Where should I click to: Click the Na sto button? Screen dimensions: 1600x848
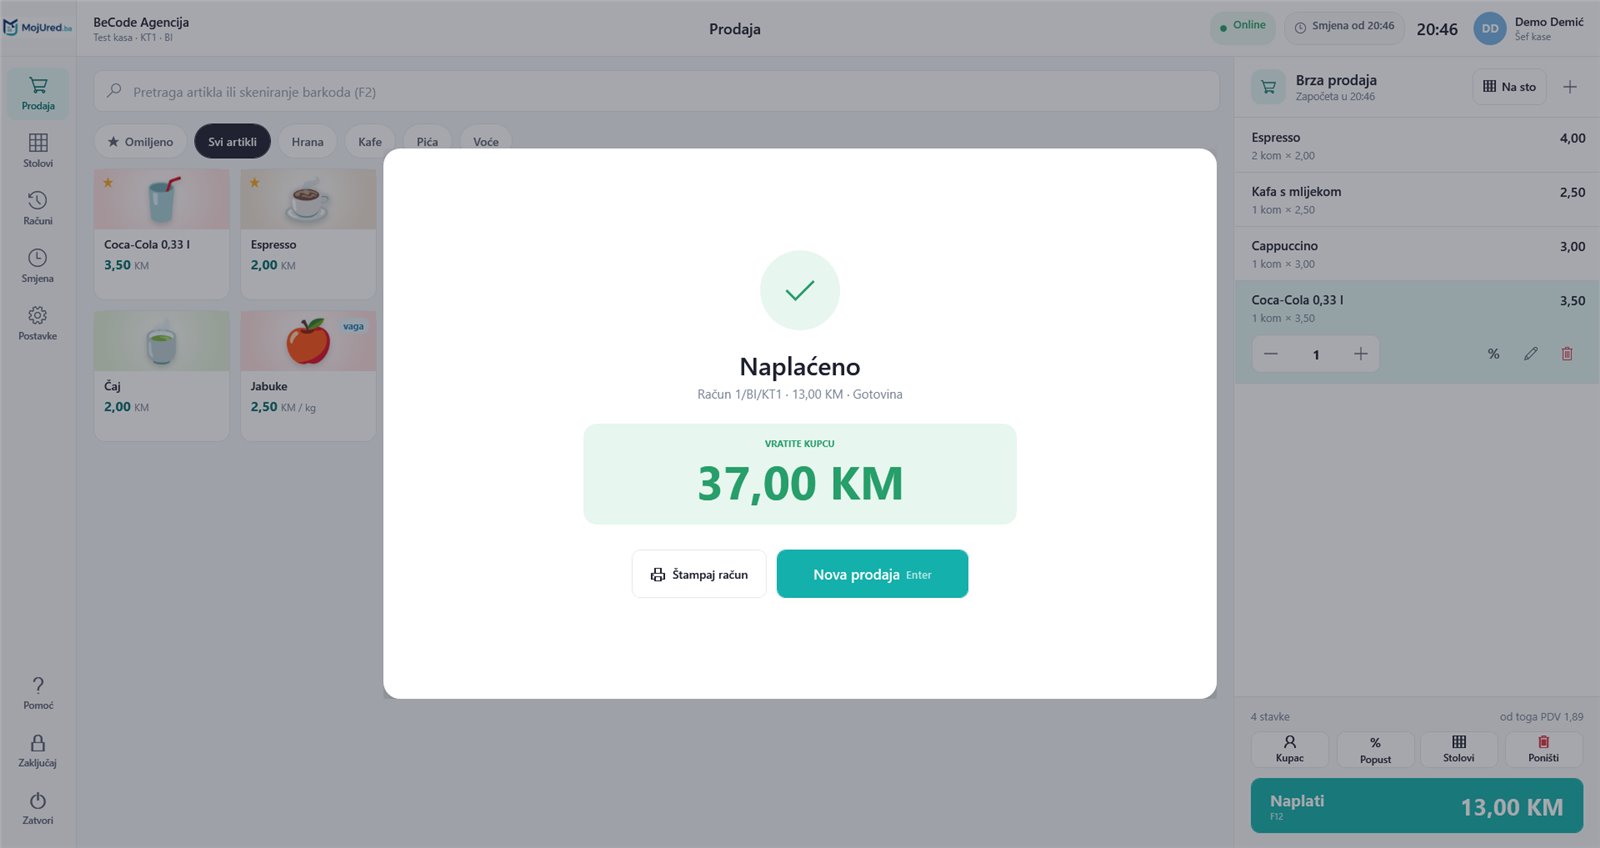click(x=1510, y=87)
